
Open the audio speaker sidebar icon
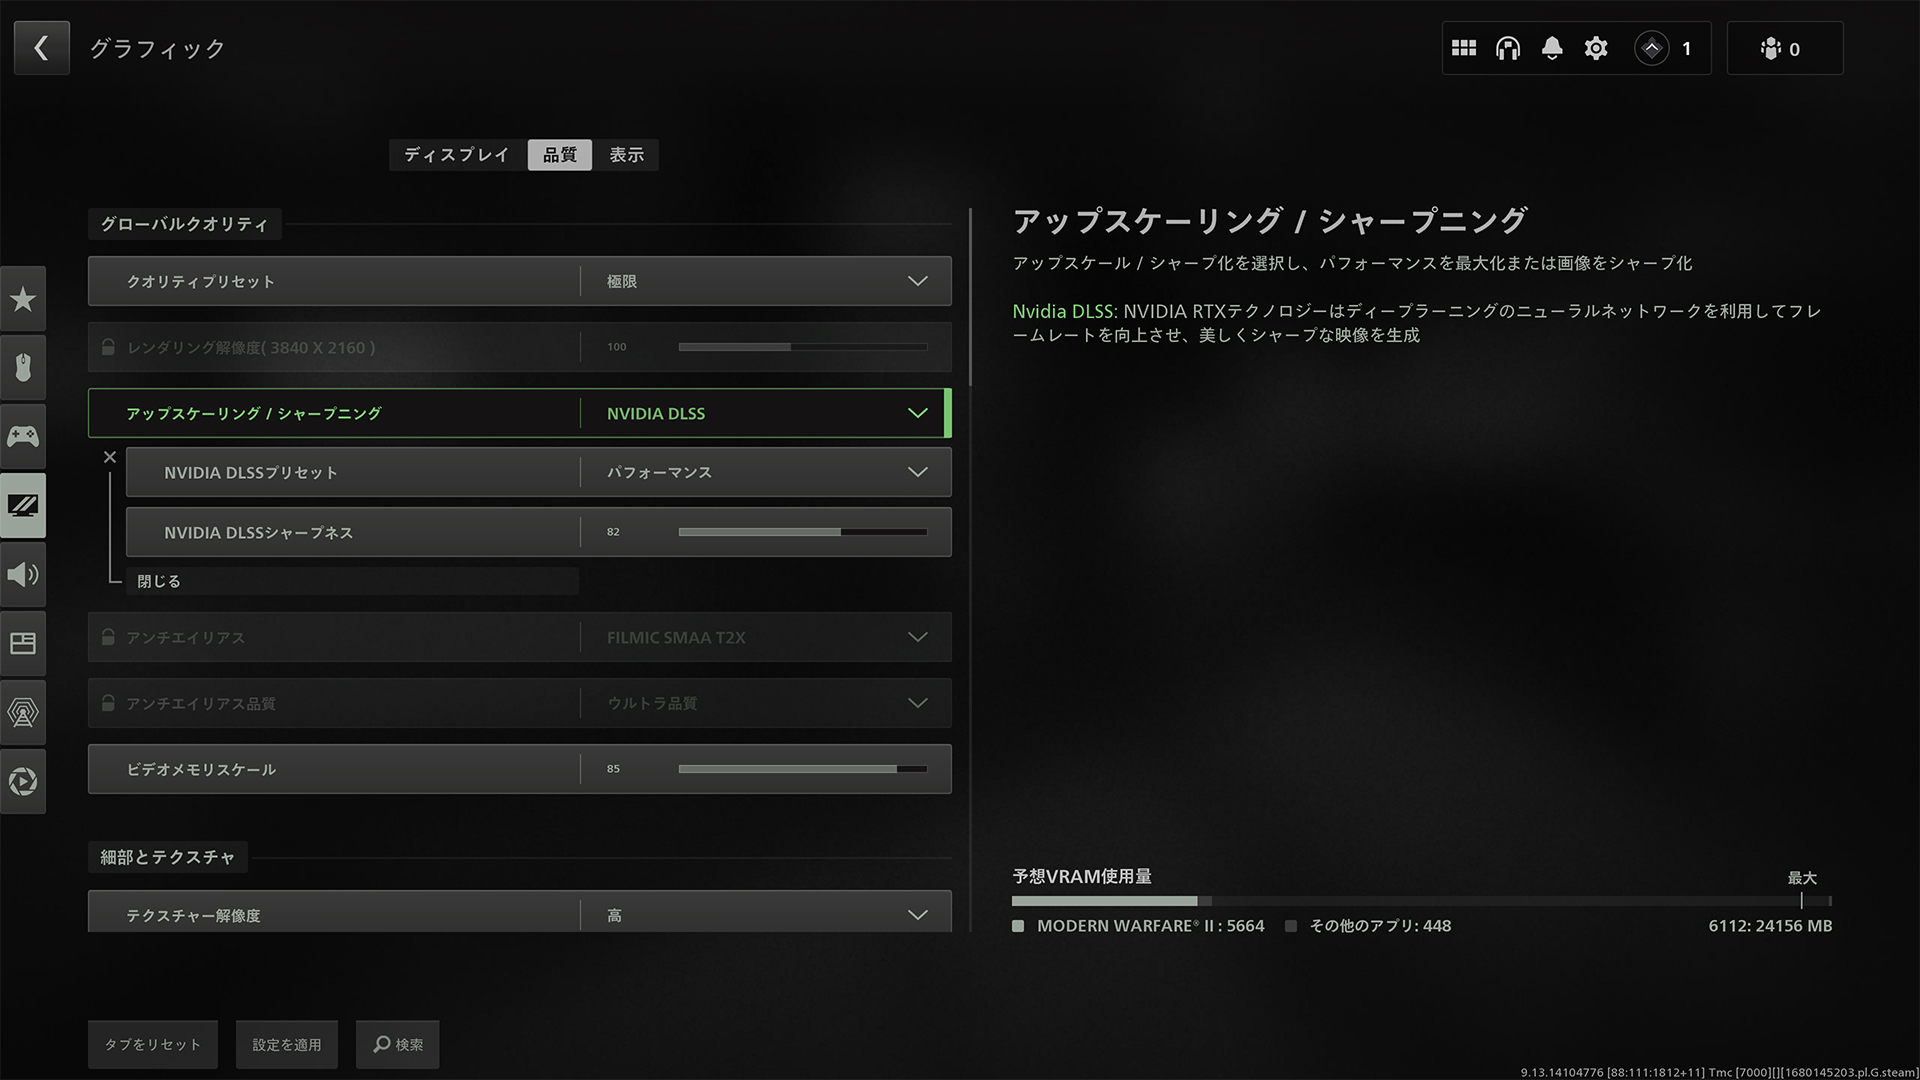tap(23, 574)
